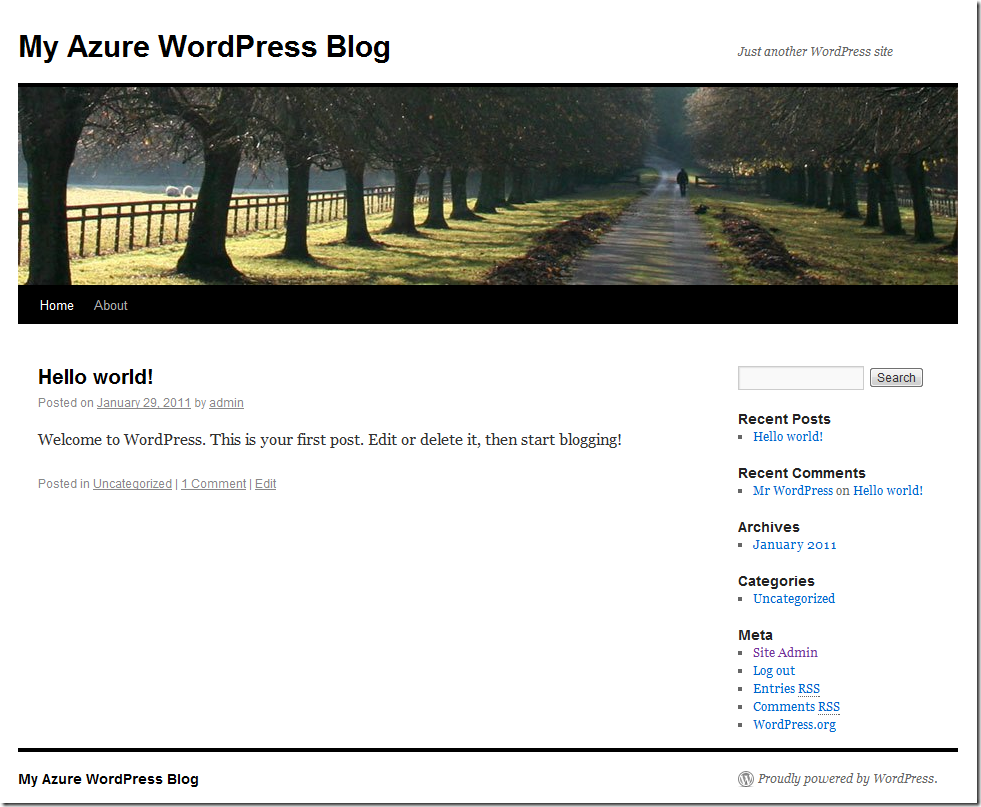
Task: Click the Recent Posts widget heading
Action: tap(784, 419)
